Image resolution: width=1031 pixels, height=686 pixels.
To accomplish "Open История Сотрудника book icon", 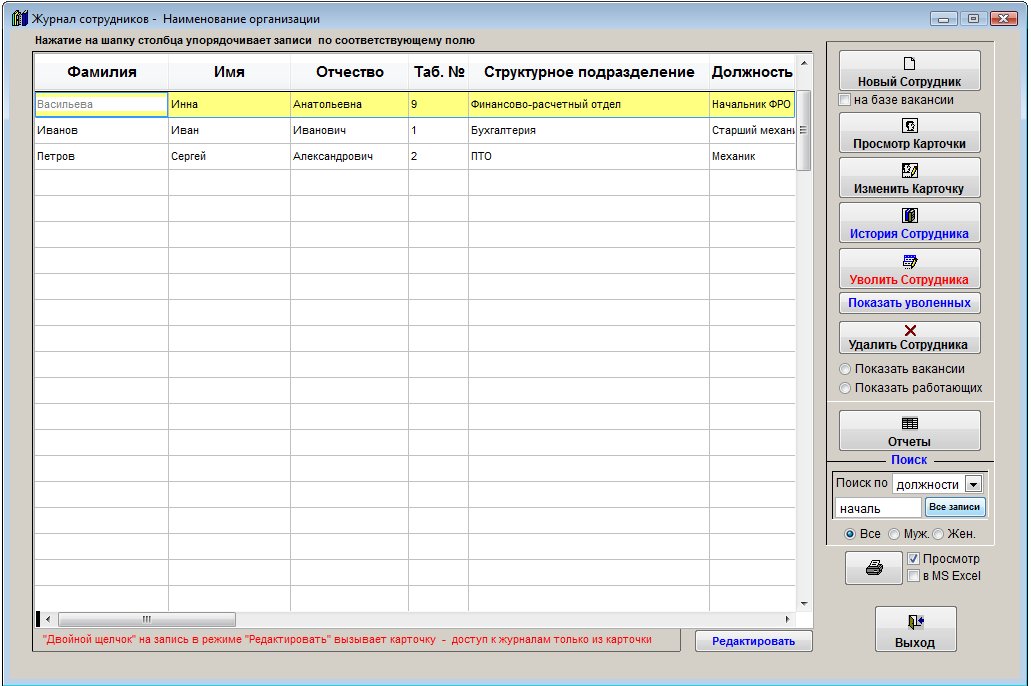I will [909, 215].
